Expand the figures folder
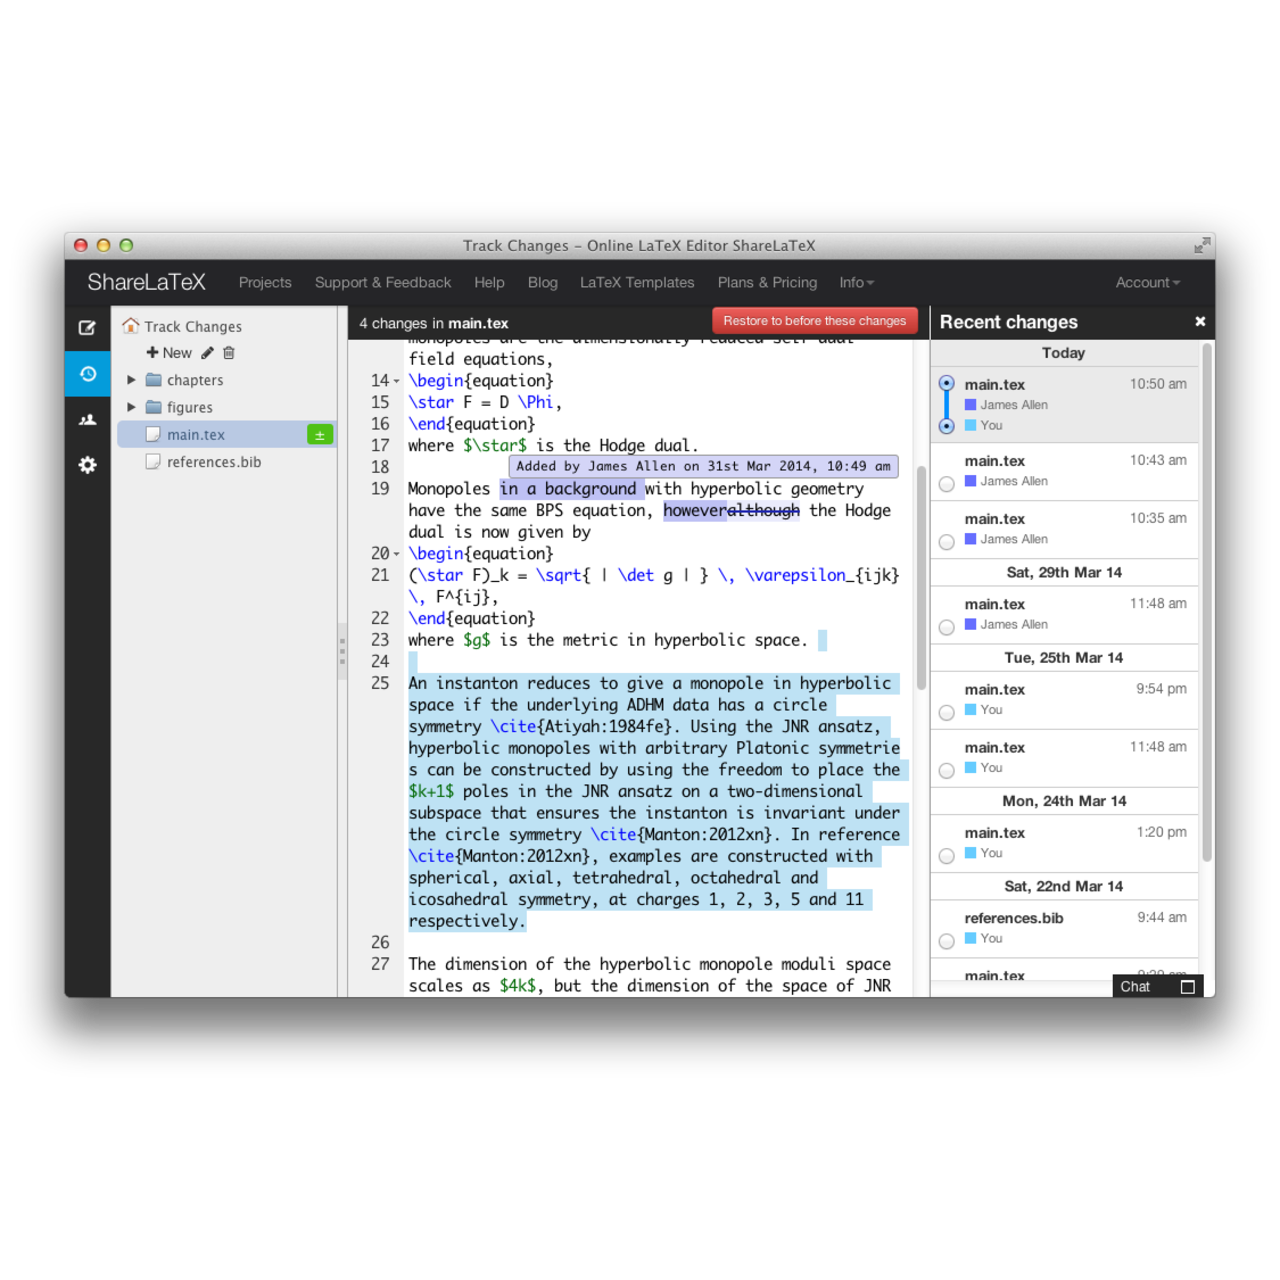 [131, 407]
